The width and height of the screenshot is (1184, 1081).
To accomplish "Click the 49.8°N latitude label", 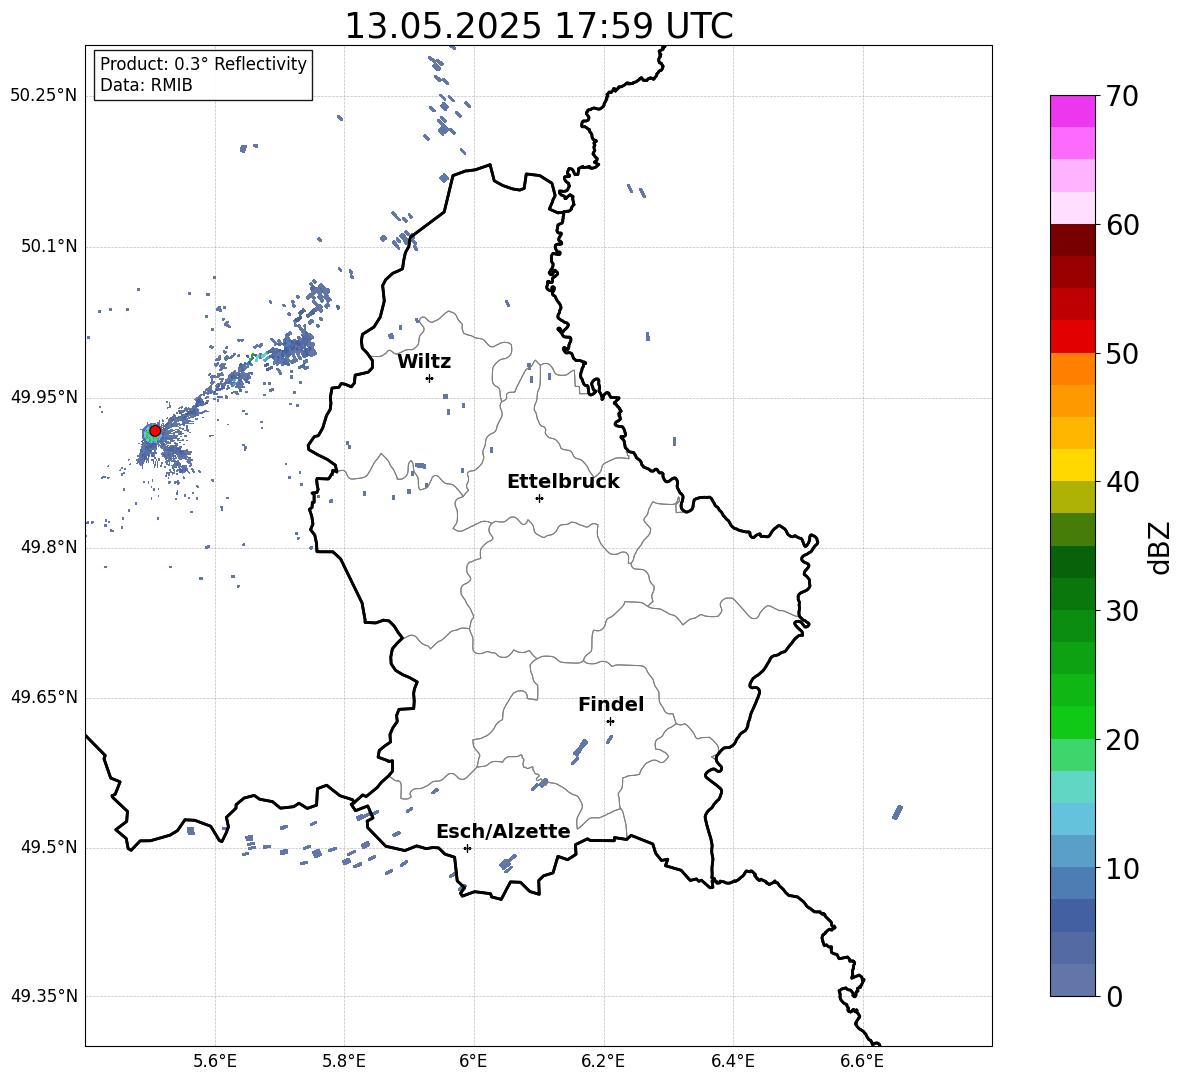I will 48,547.
